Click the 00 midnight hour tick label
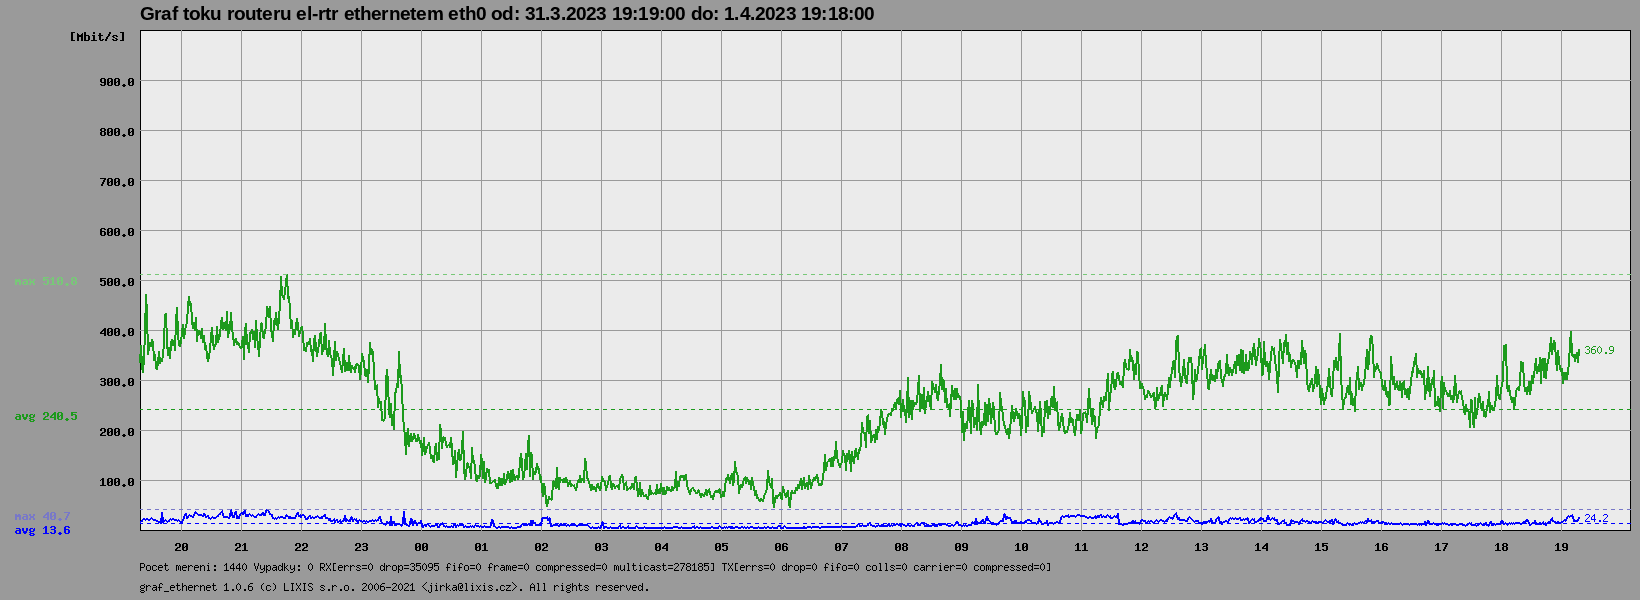 point(421,547)
